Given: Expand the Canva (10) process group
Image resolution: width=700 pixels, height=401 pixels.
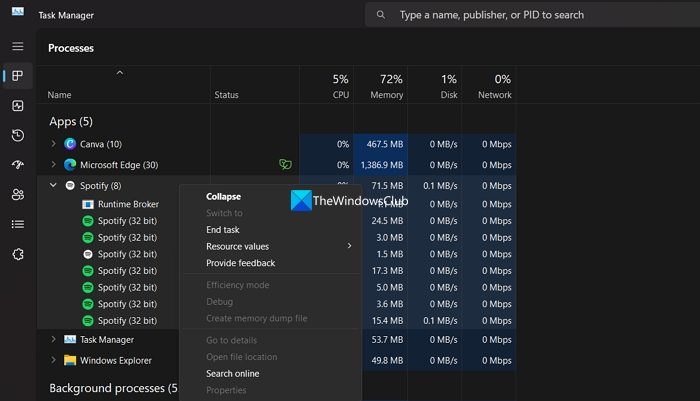Looking at the screenshot, I should pyautogui.click(x=54, y=143).
